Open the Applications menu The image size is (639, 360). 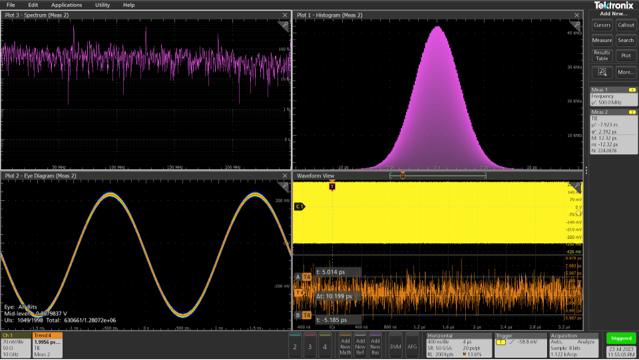[x=66, y=5]
